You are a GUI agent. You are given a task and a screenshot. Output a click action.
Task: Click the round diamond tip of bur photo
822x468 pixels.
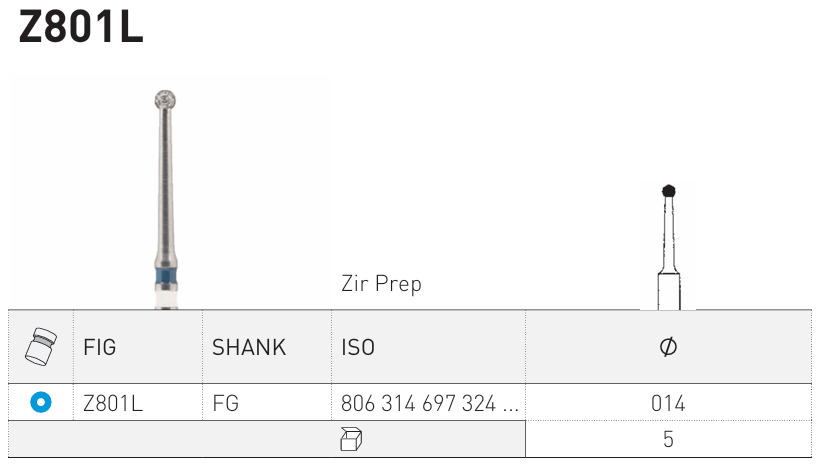coord(166,99)
